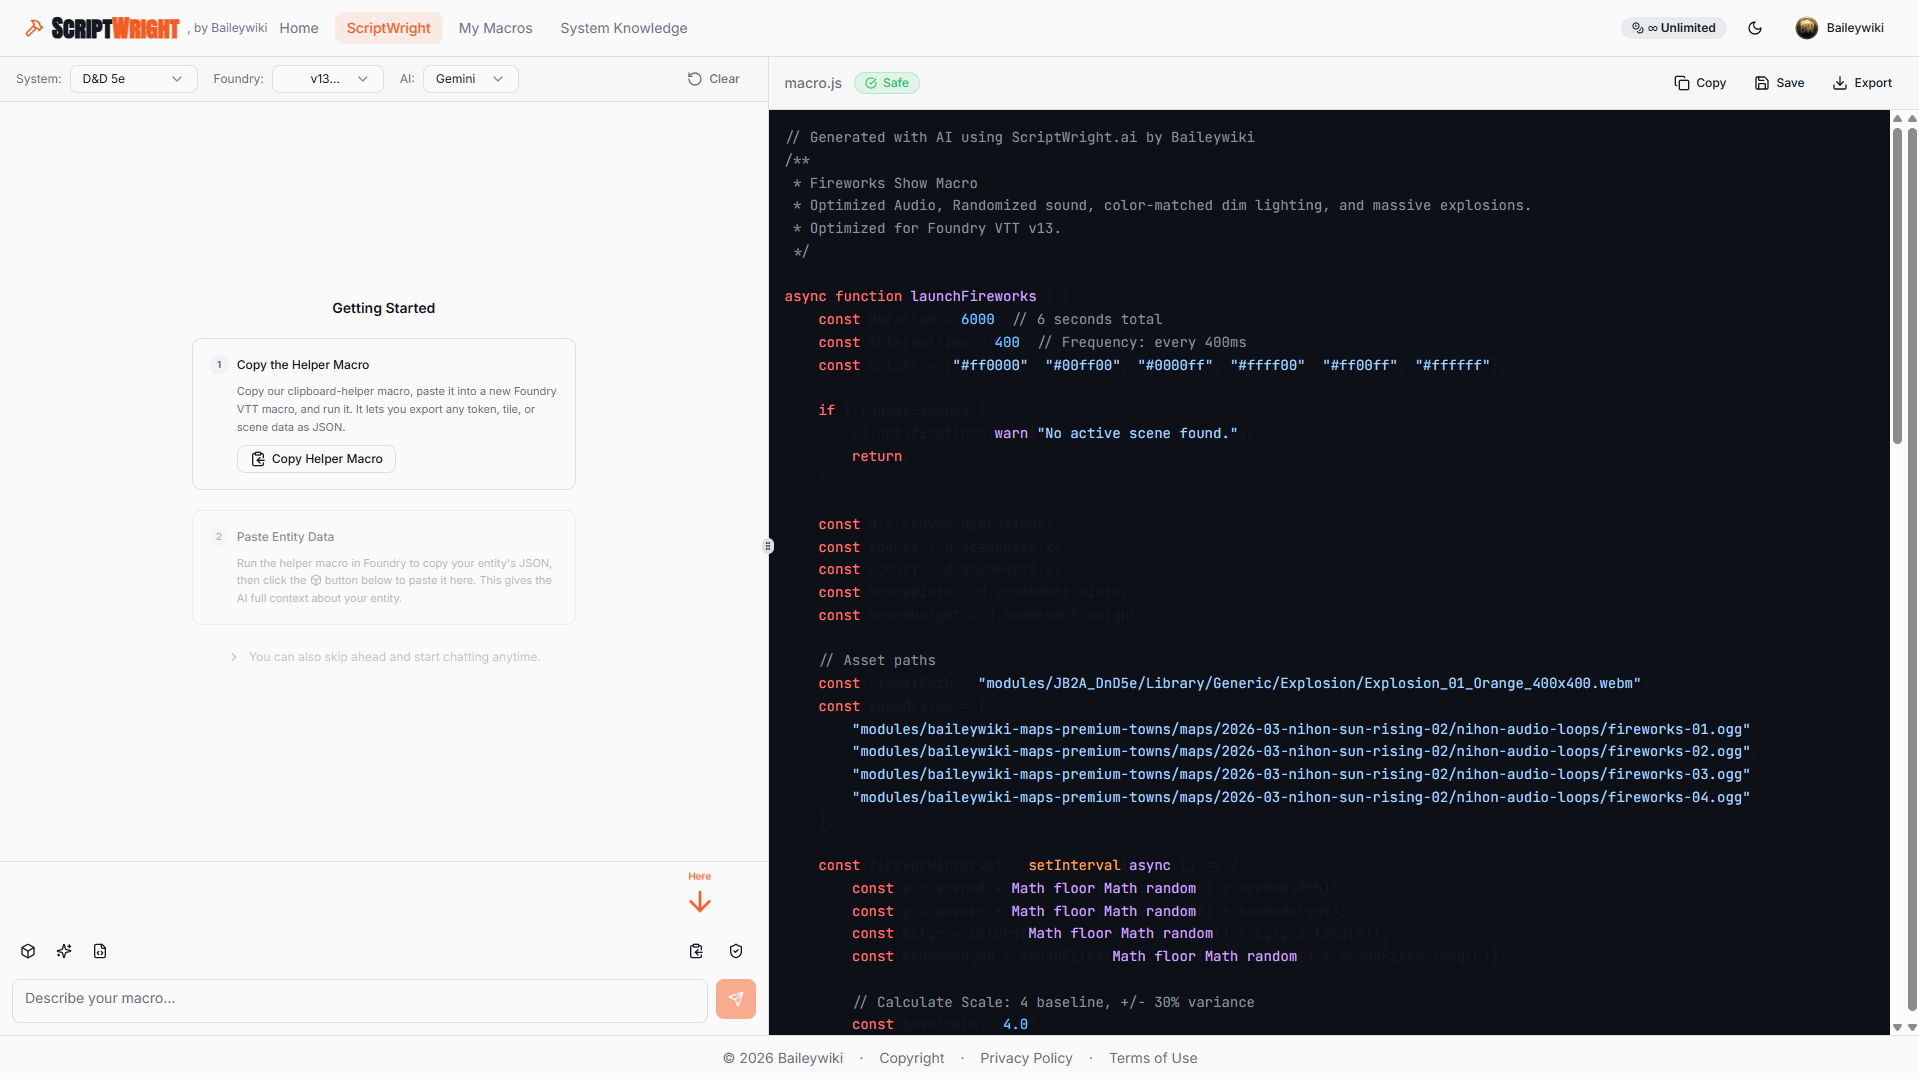Open the Copyright link in the footer
Image resolution: width=1919 pixels, height=1079 pixels.
point(911,1058)
